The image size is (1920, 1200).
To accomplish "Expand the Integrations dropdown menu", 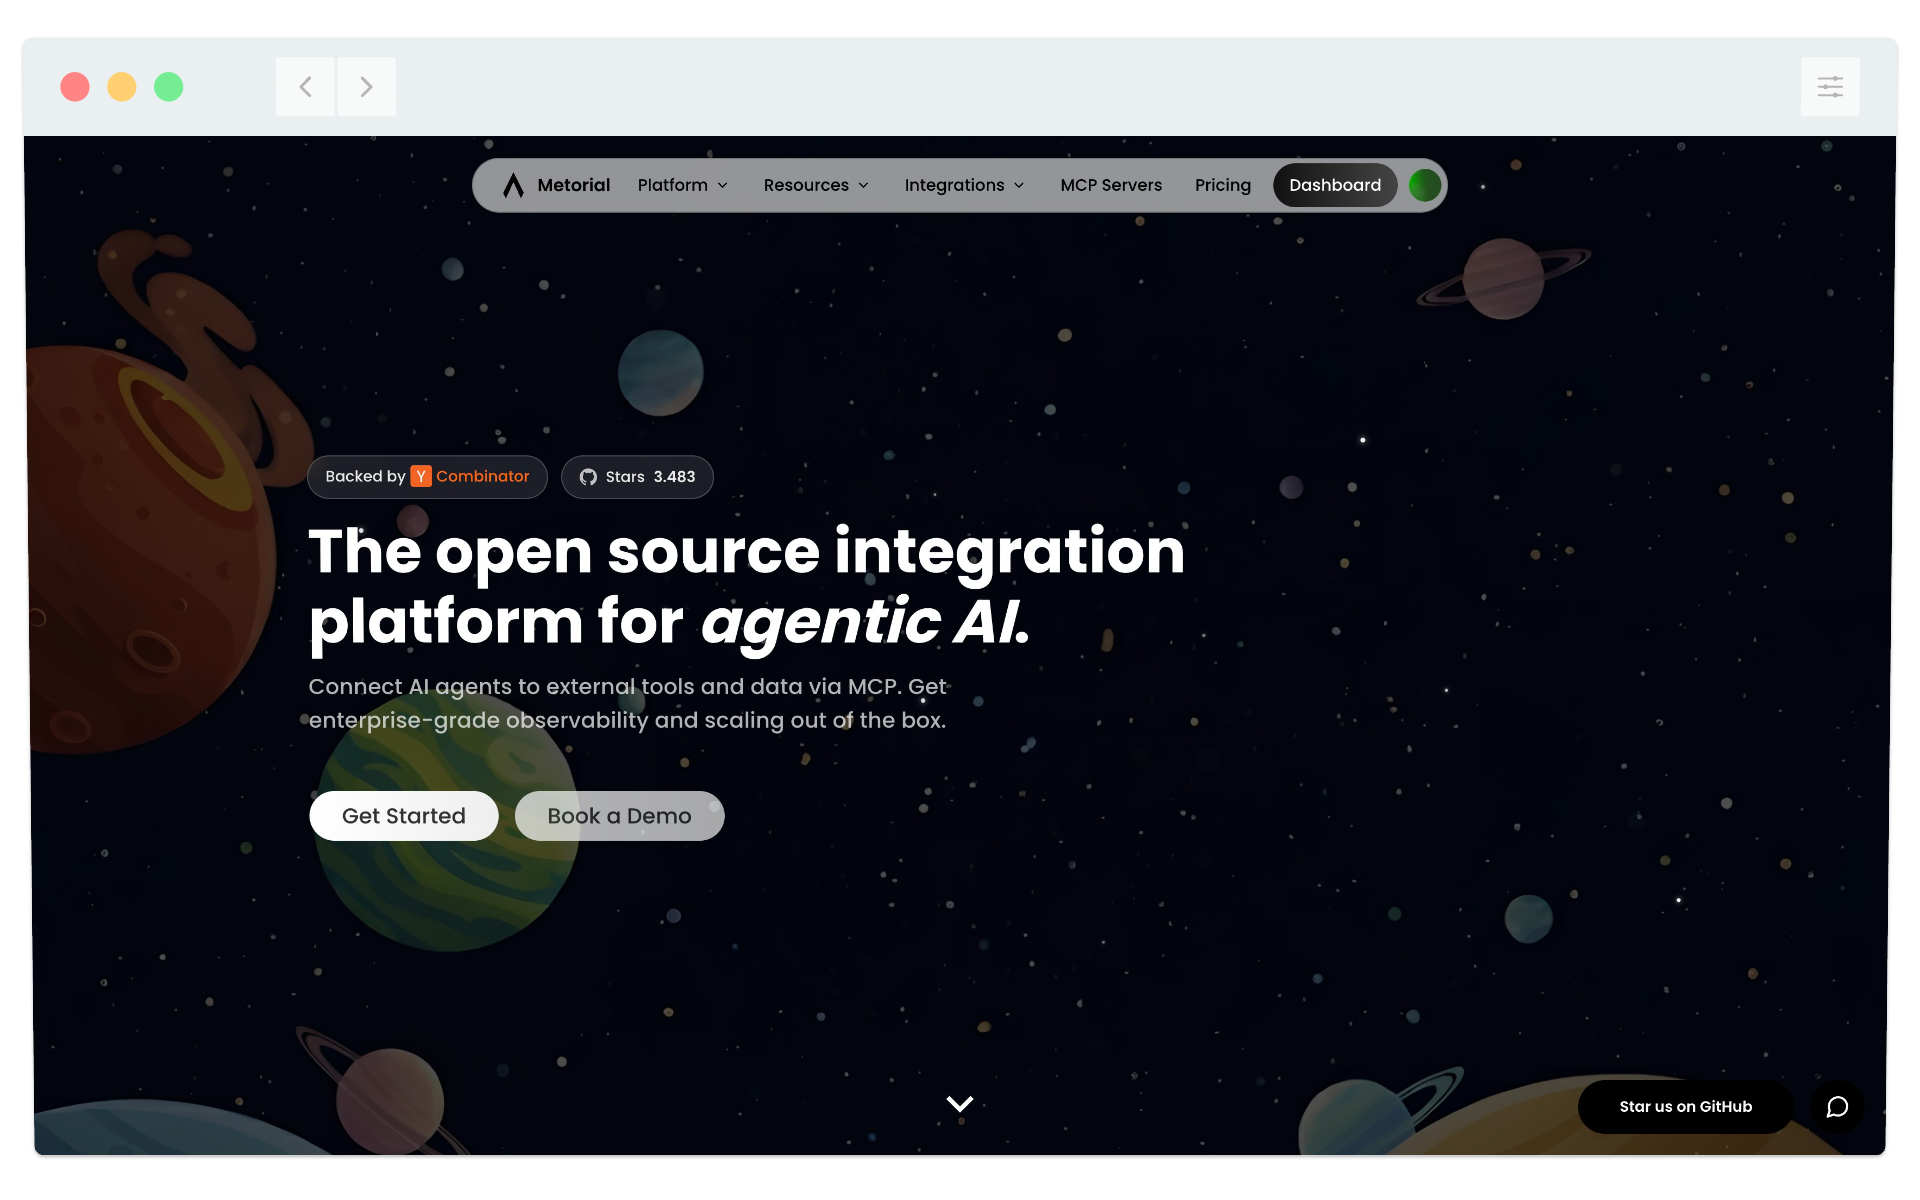I will (x=964, y=185).
